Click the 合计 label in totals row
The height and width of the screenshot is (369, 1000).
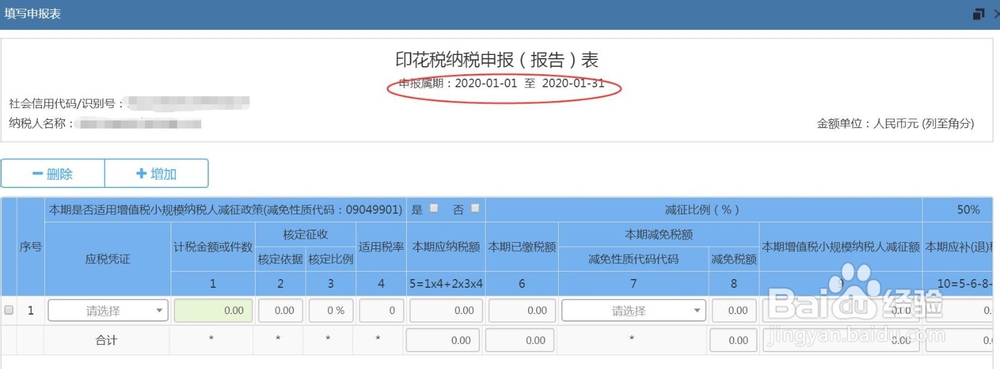tap(107, 340)
